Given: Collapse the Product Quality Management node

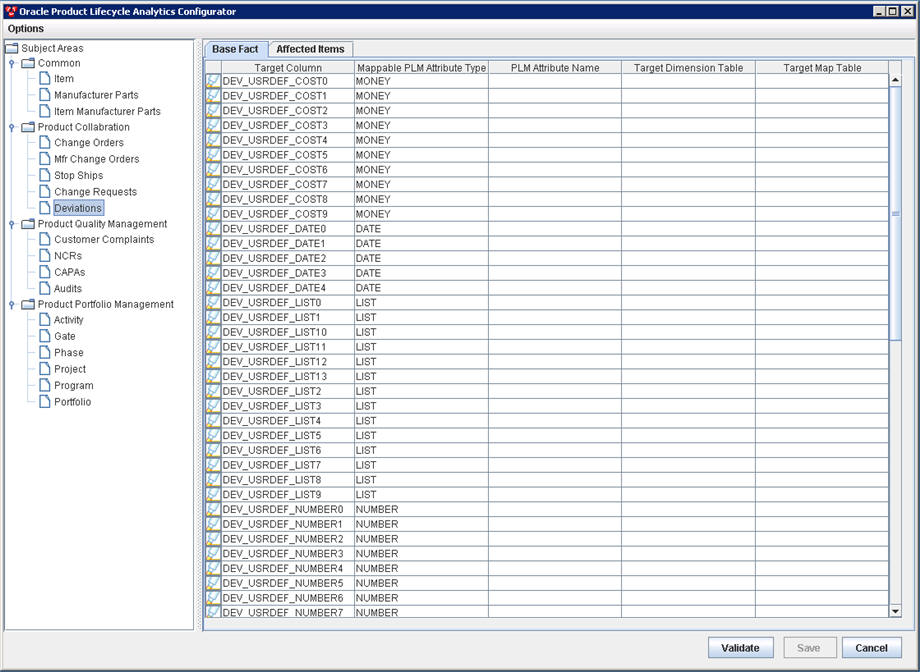Looking at the screenshot, I should pyautogui.click(x=11, y=224).
